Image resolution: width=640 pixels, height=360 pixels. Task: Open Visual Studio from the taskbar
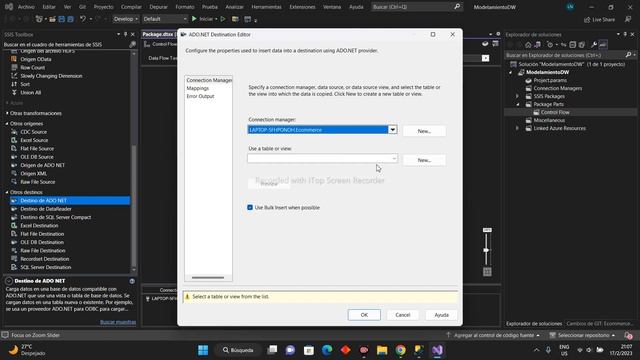click(437, 350)
